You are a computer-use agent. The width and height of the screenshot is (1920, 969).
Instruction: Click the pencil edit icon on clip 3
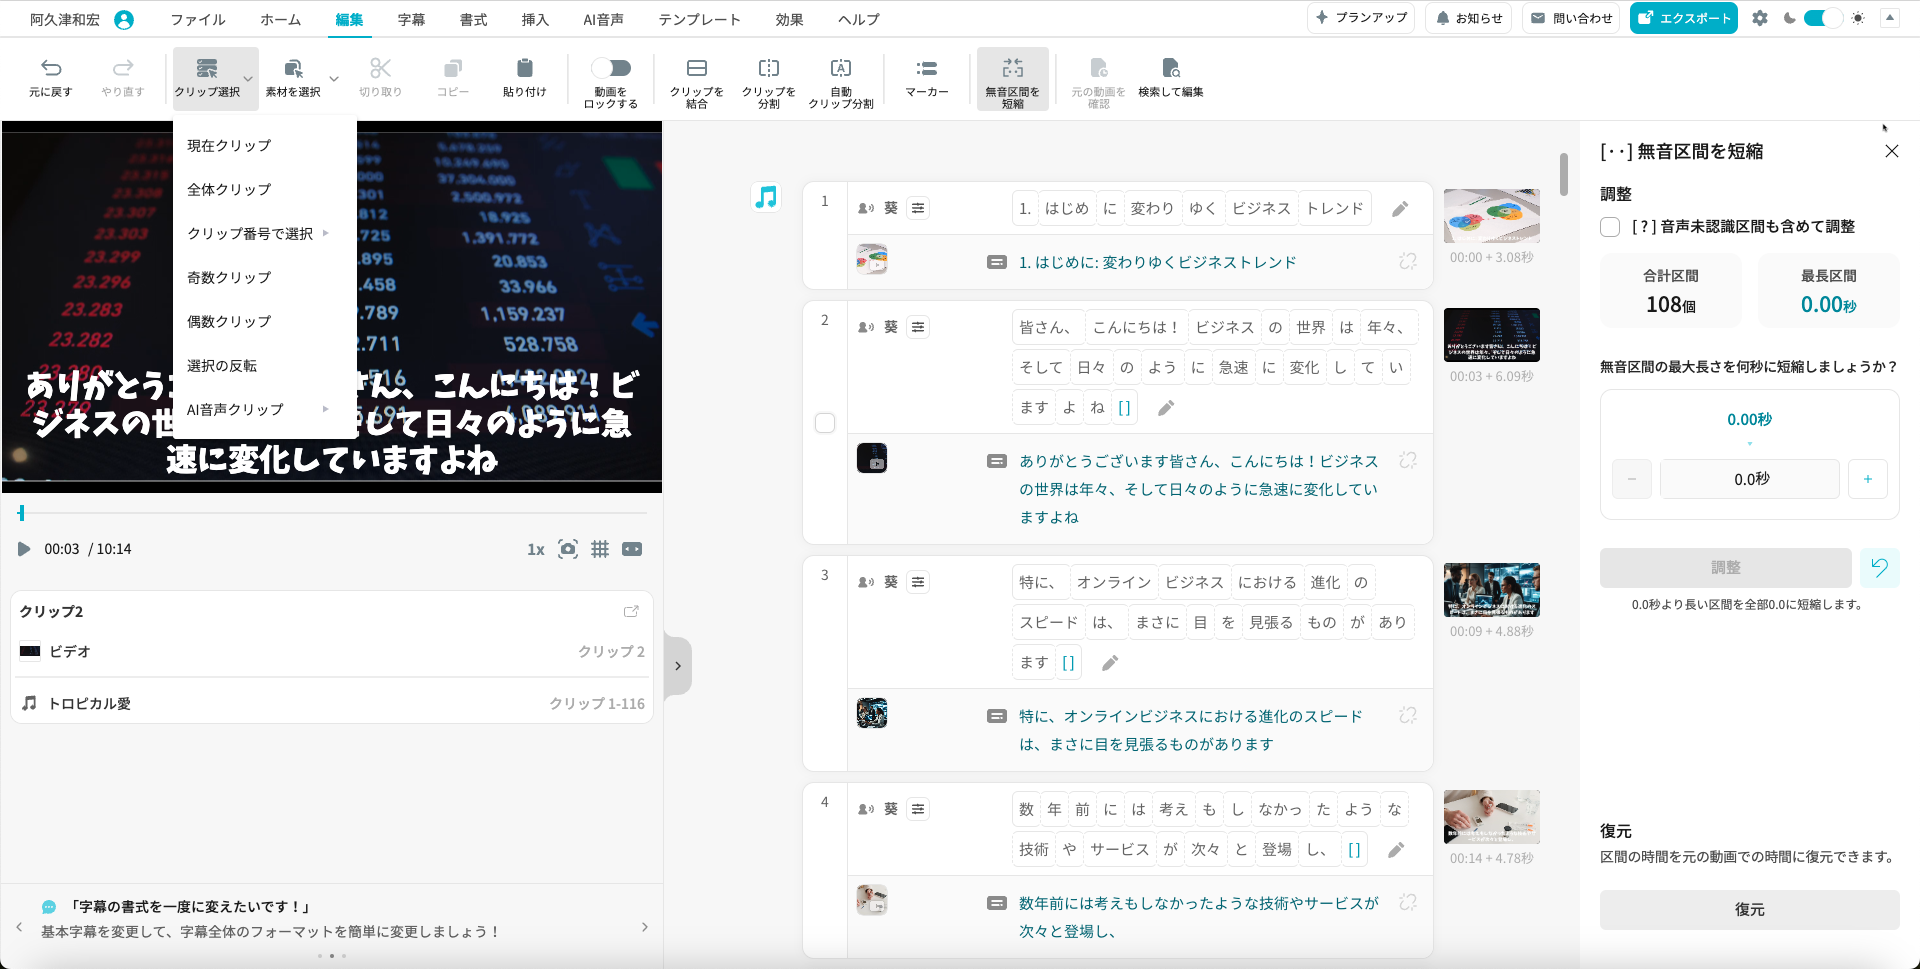click(1110, 662)
